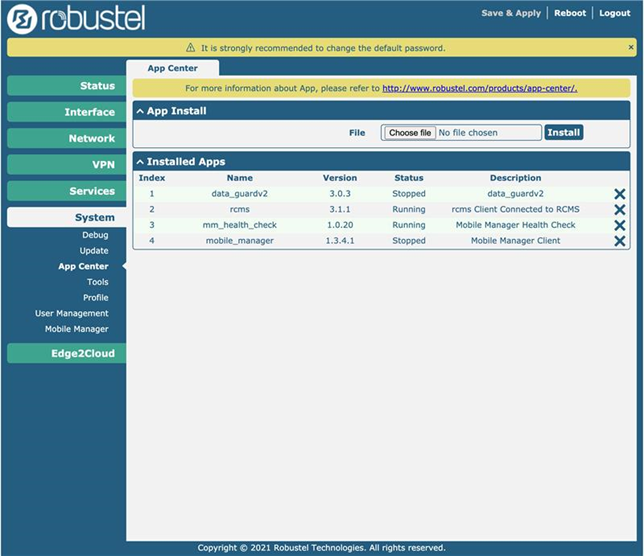
Task: Click the copyright footer text
Action: [322, 548]
